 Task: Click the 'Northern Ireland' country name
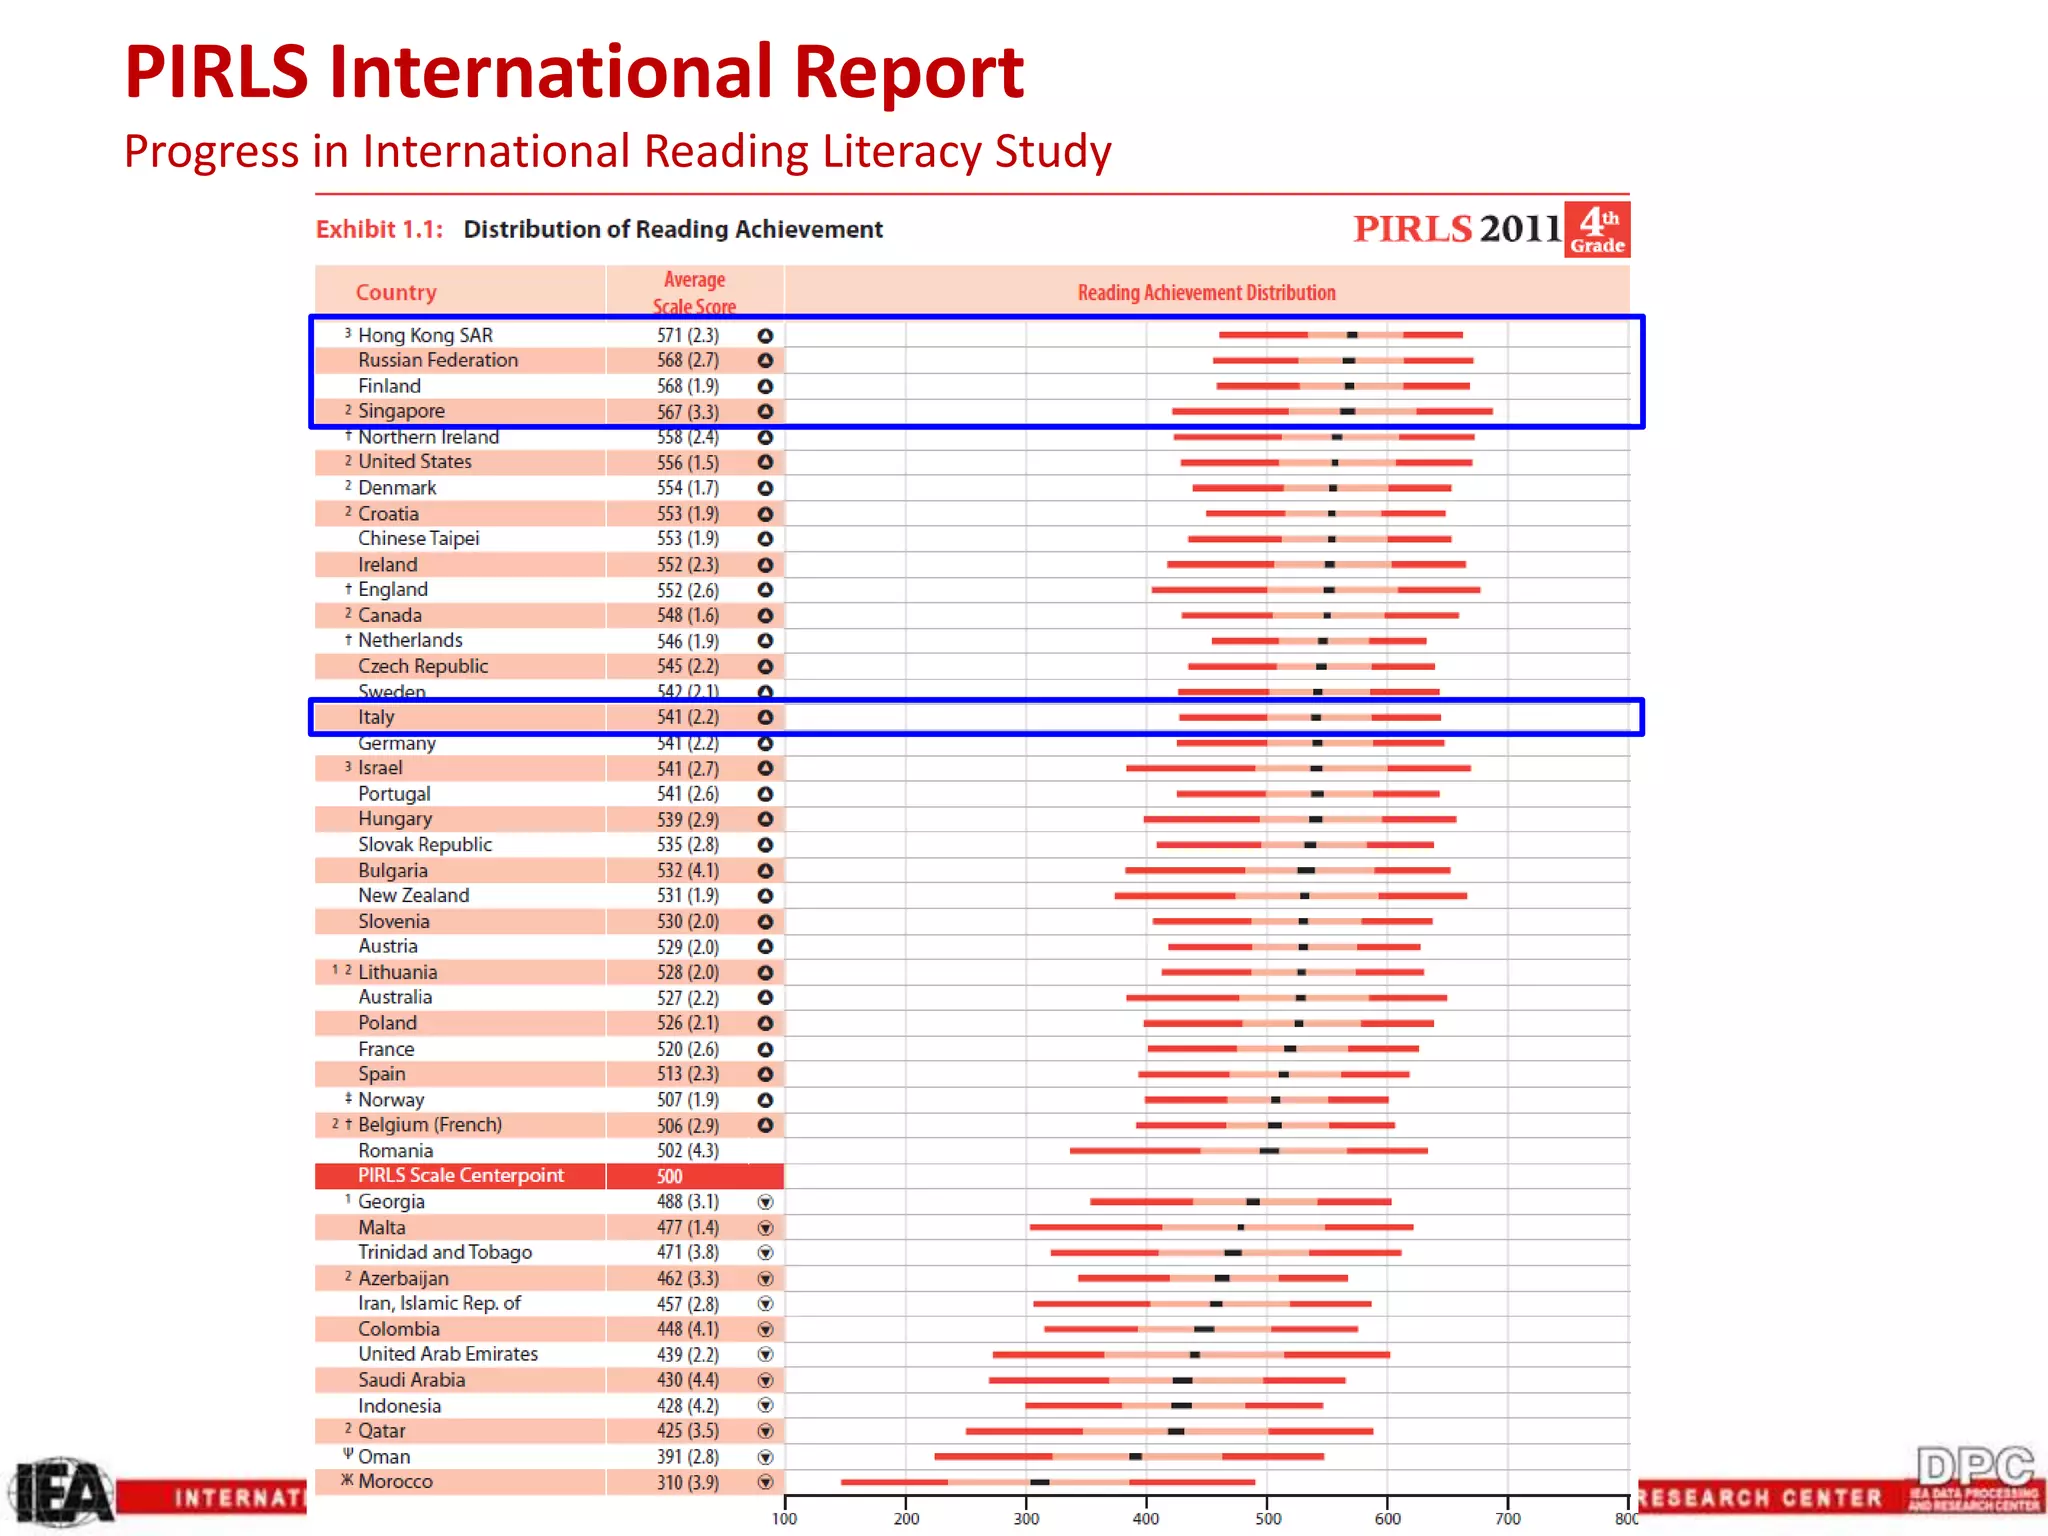tap(428, 437)
